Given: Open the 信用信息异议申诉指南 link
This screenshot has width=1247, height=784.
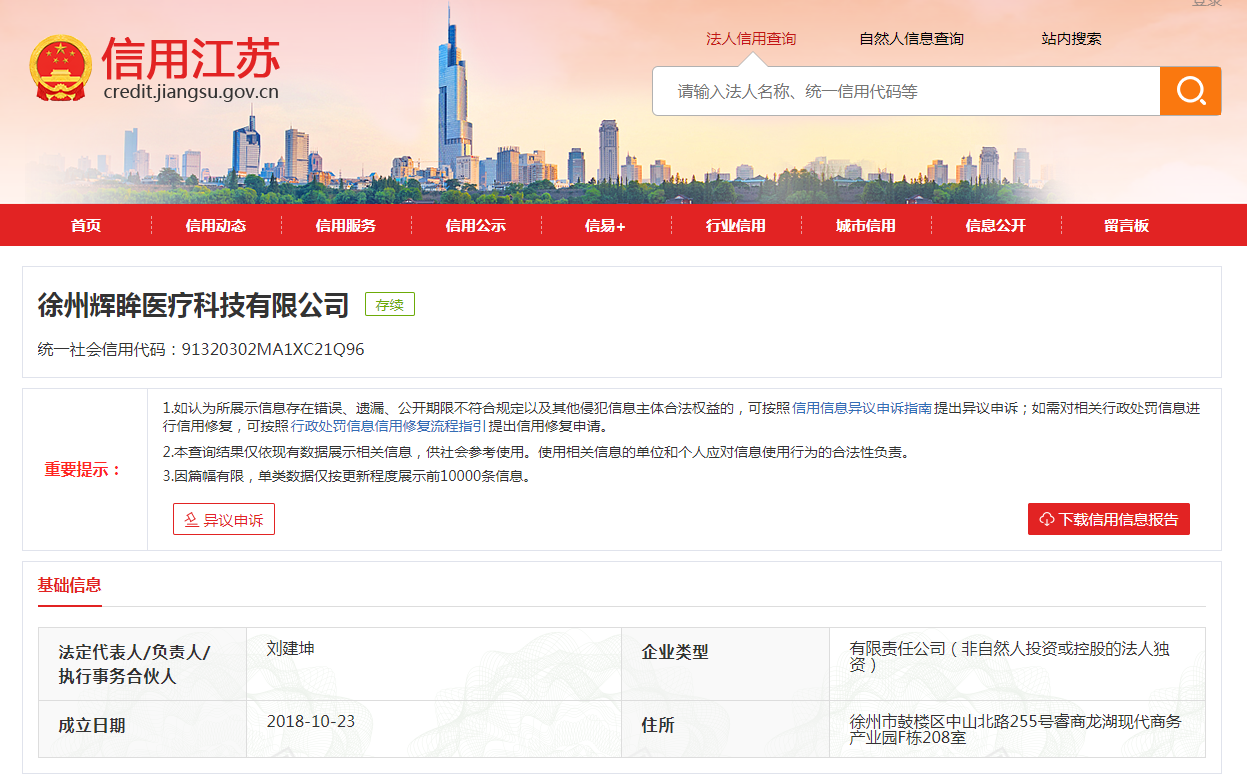Looking at the screenshot, I should click(862, 408).
